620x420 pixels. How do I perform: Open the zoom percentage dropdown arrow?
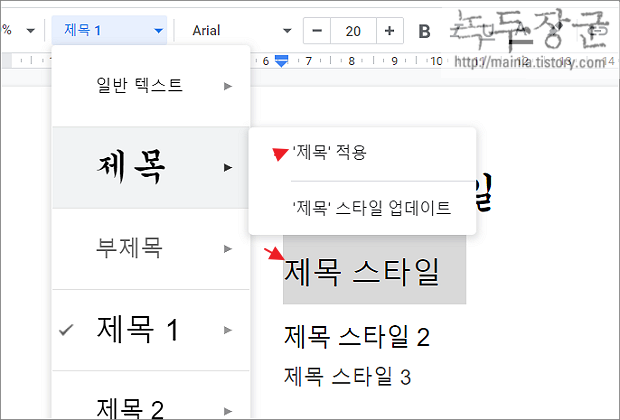30,30
